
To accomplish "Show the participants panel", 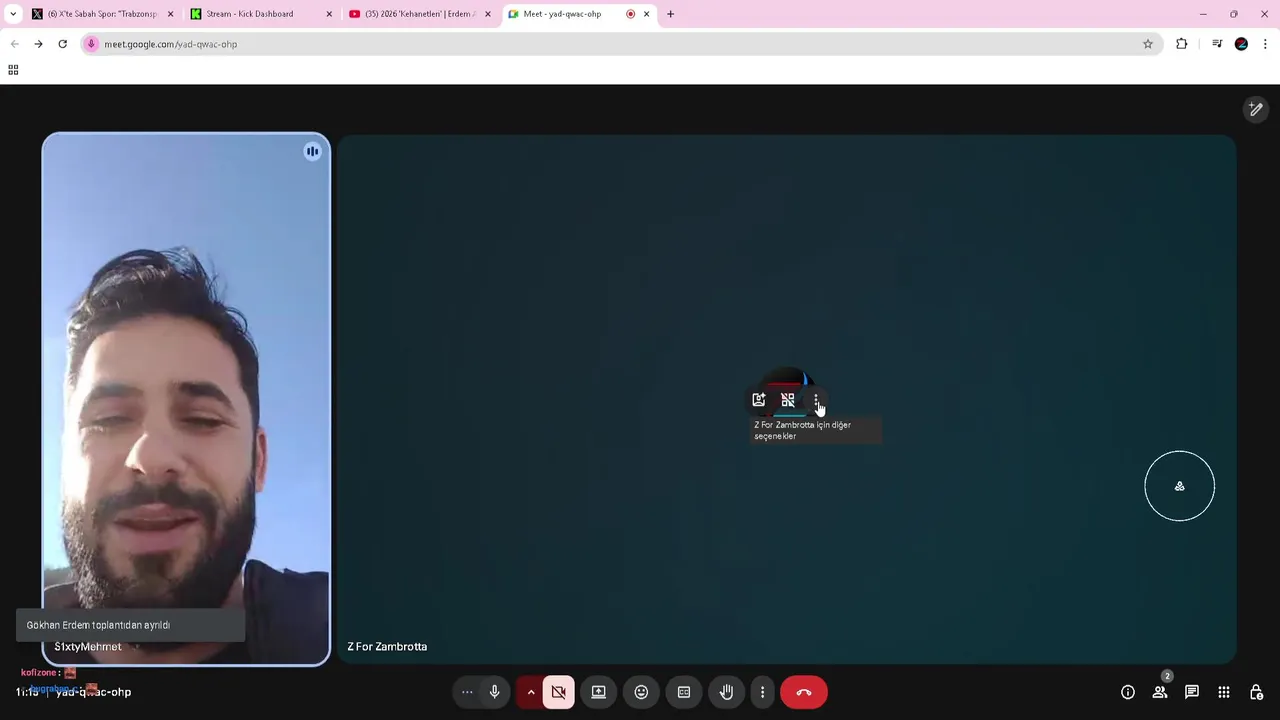I will pos(1160,692).
